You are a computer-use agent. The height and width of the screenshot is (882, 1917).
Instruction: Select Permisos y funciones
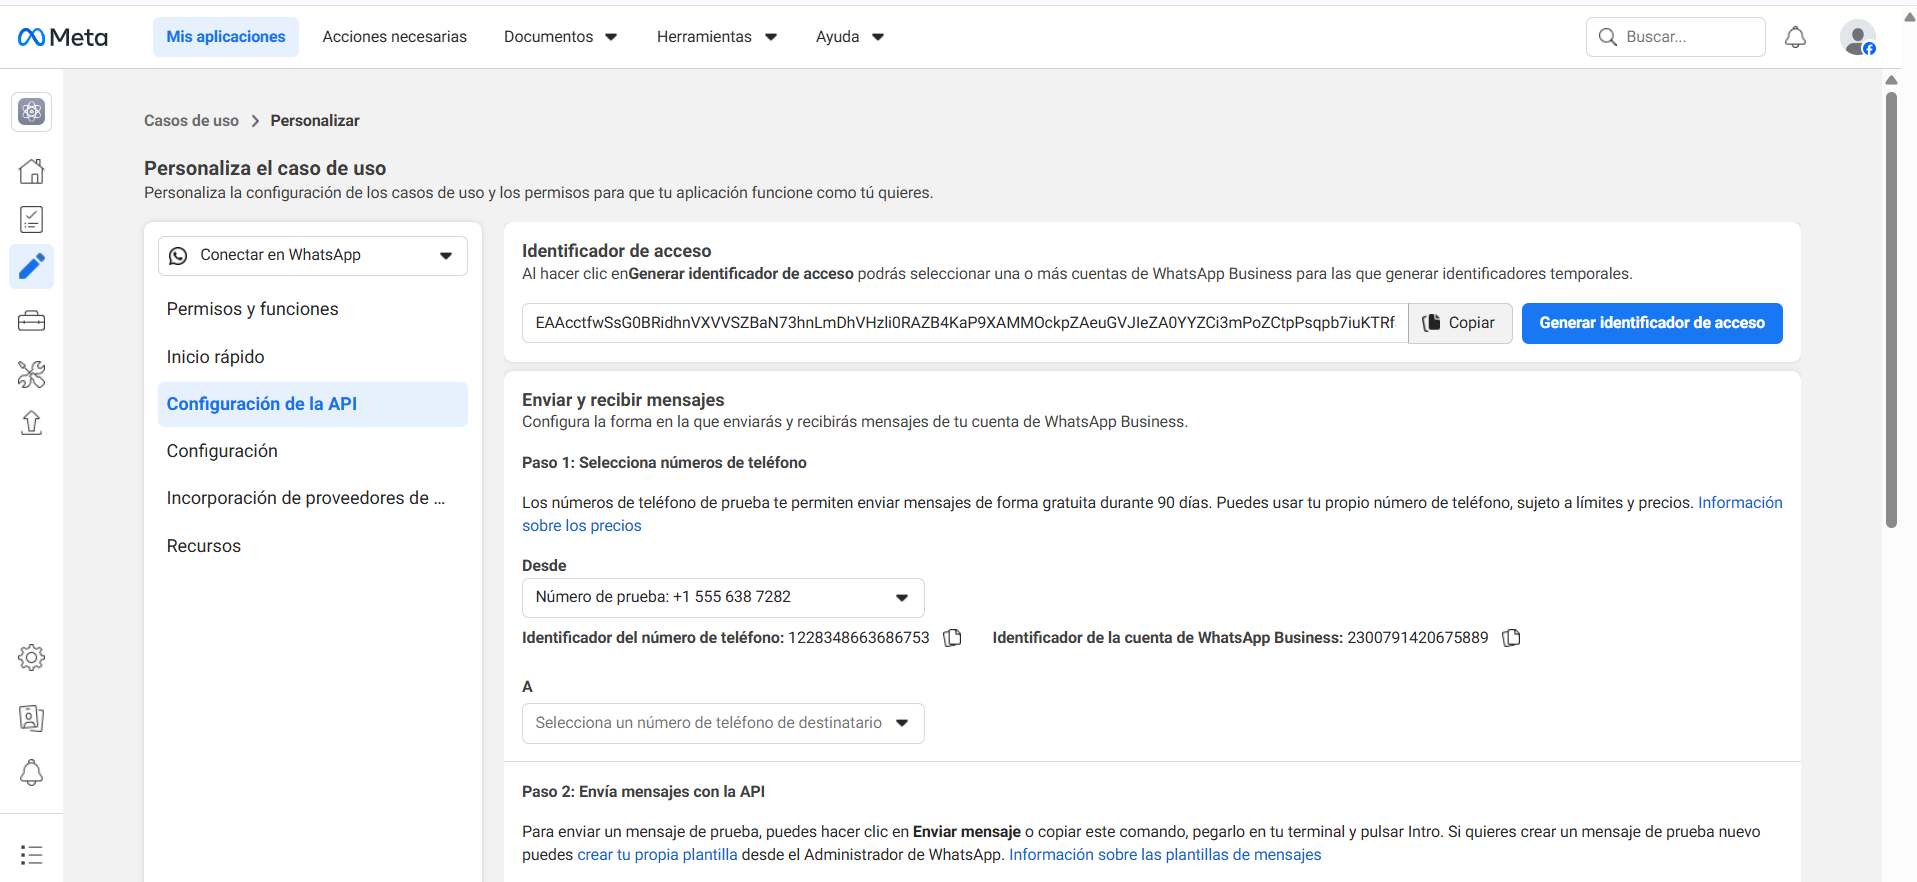(x=313, y=309)
